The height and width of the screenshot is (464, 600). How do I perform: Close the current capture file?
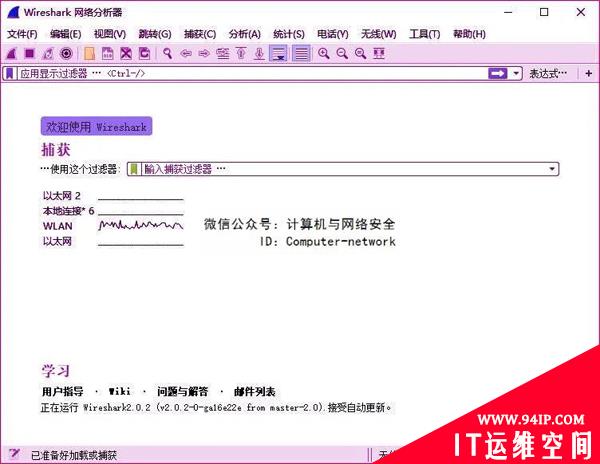point(126,54)
